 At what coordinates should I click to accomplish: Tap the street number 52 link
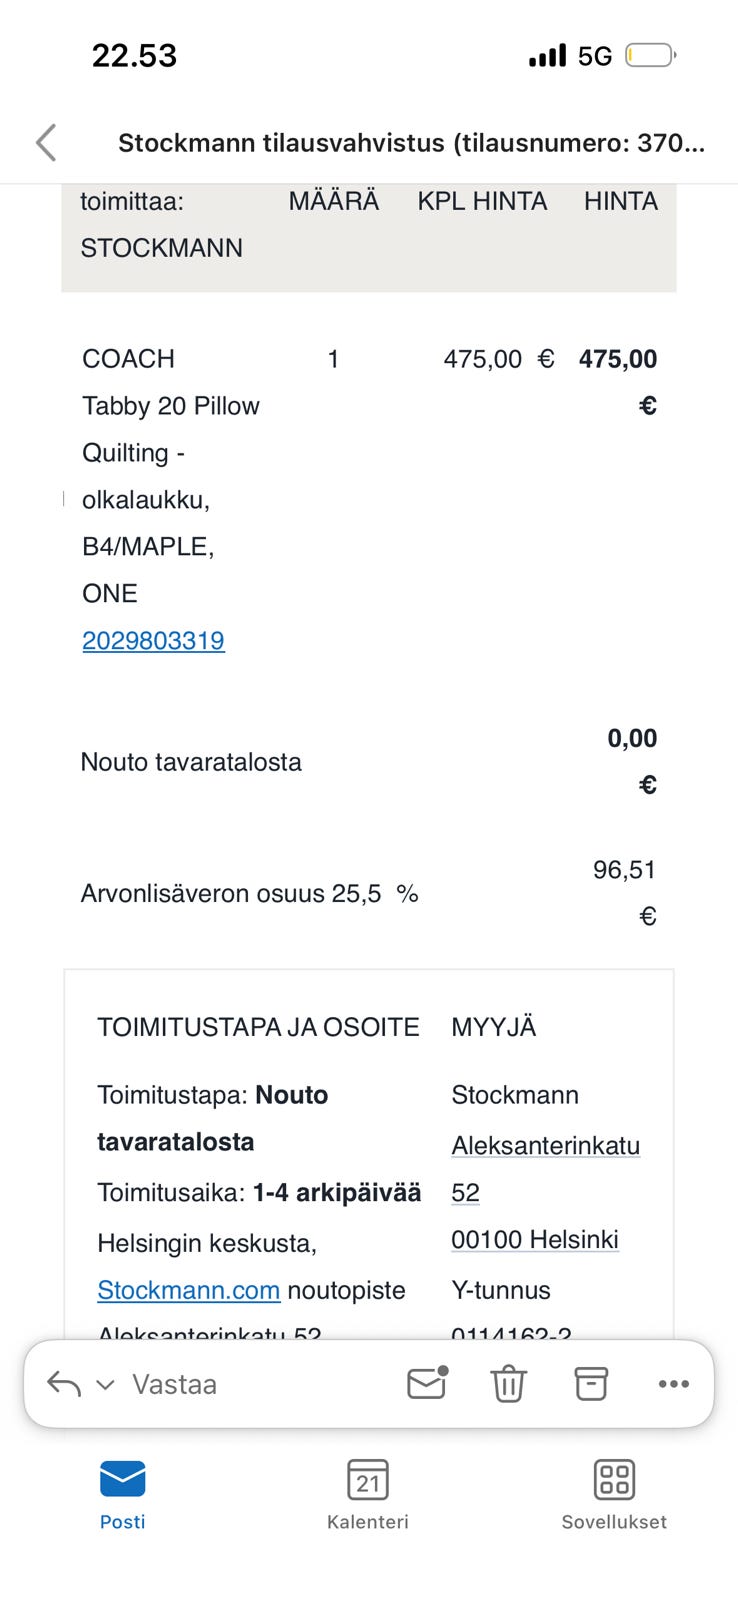click(x=466, y=1192)
